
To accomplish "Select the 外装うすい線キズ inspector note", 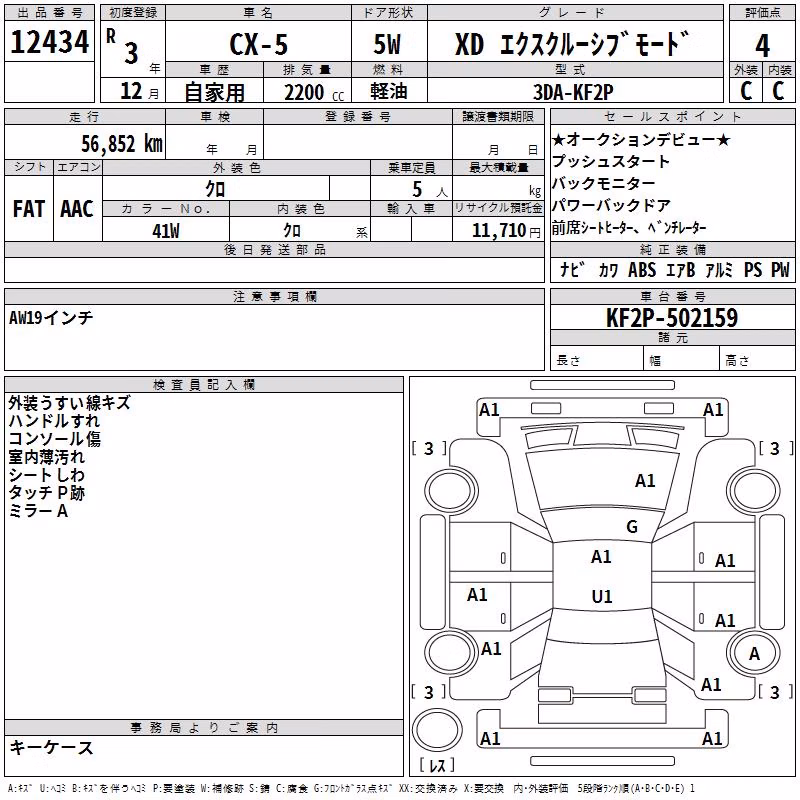I will click(x=69, y=403).
